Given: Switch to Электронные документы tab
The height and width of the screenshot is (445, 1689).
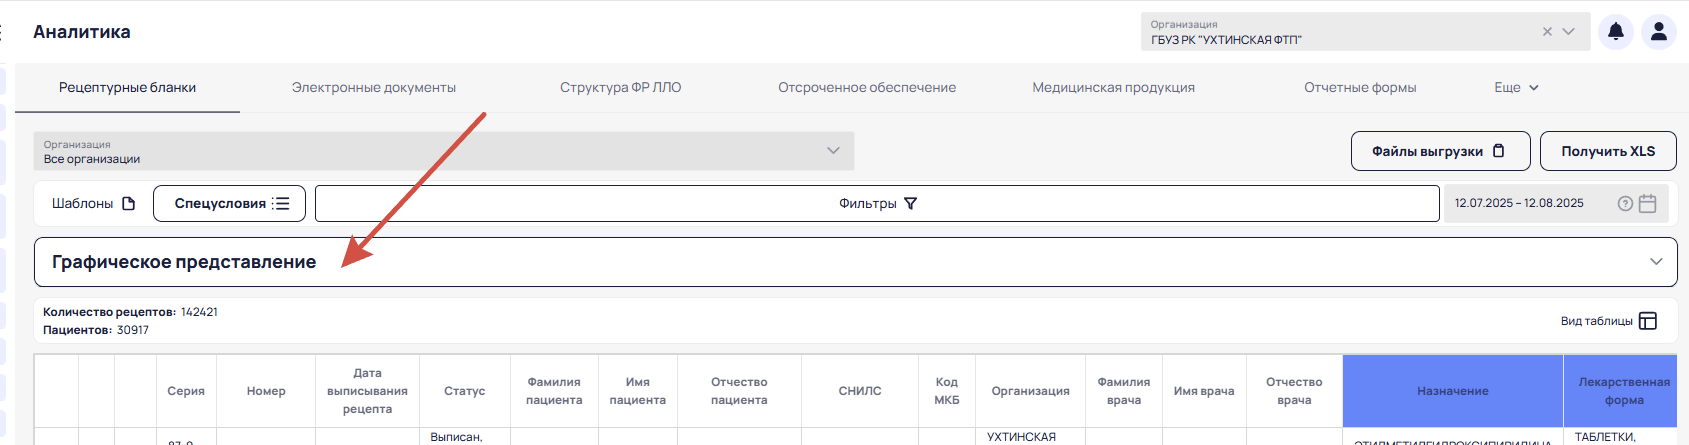Looking at the screenshot, I should tap(374, 88).
